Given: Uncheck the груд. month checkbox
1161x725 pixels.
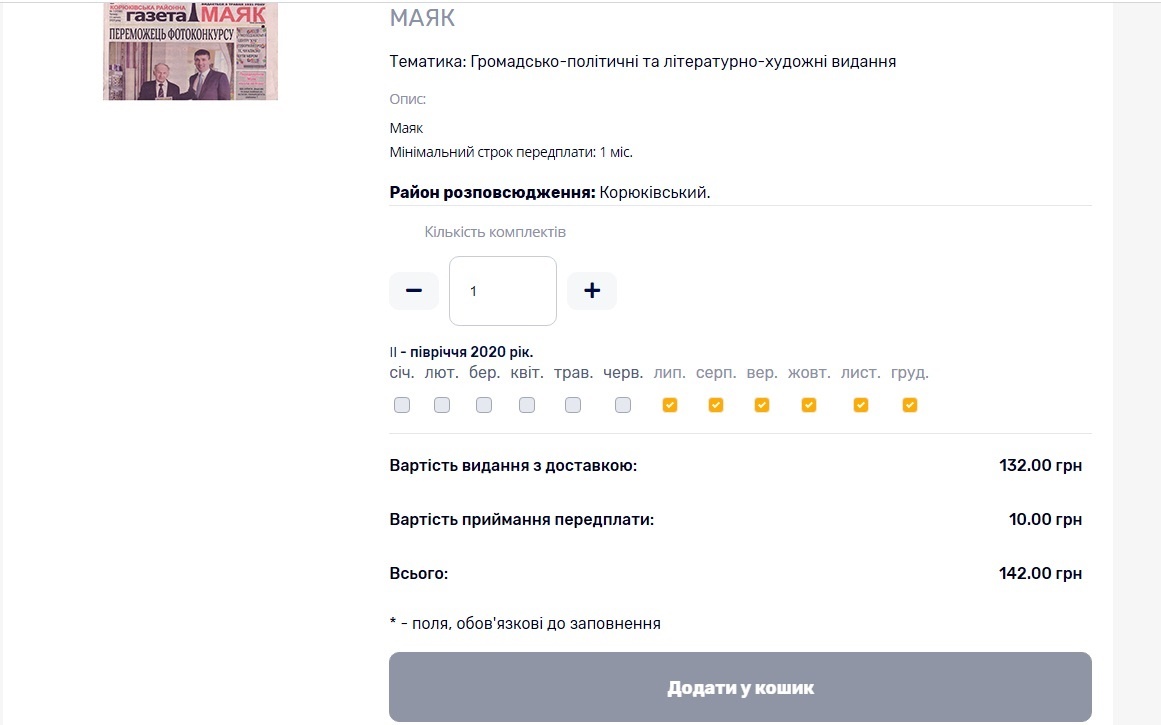Looking at the screenshot, I should pos(910,405).
